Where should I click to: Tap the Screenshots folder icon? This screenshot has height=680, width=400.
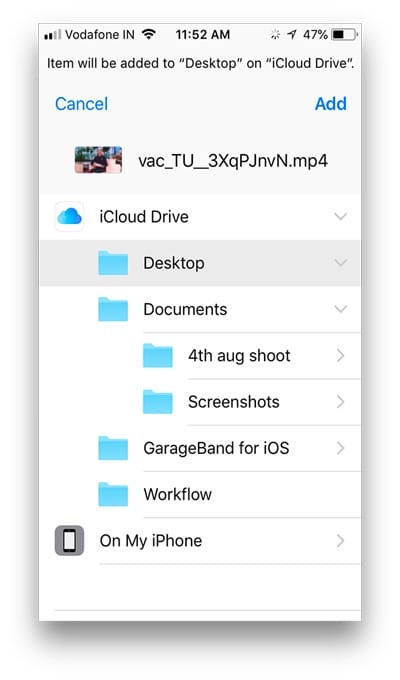point(158,402)
